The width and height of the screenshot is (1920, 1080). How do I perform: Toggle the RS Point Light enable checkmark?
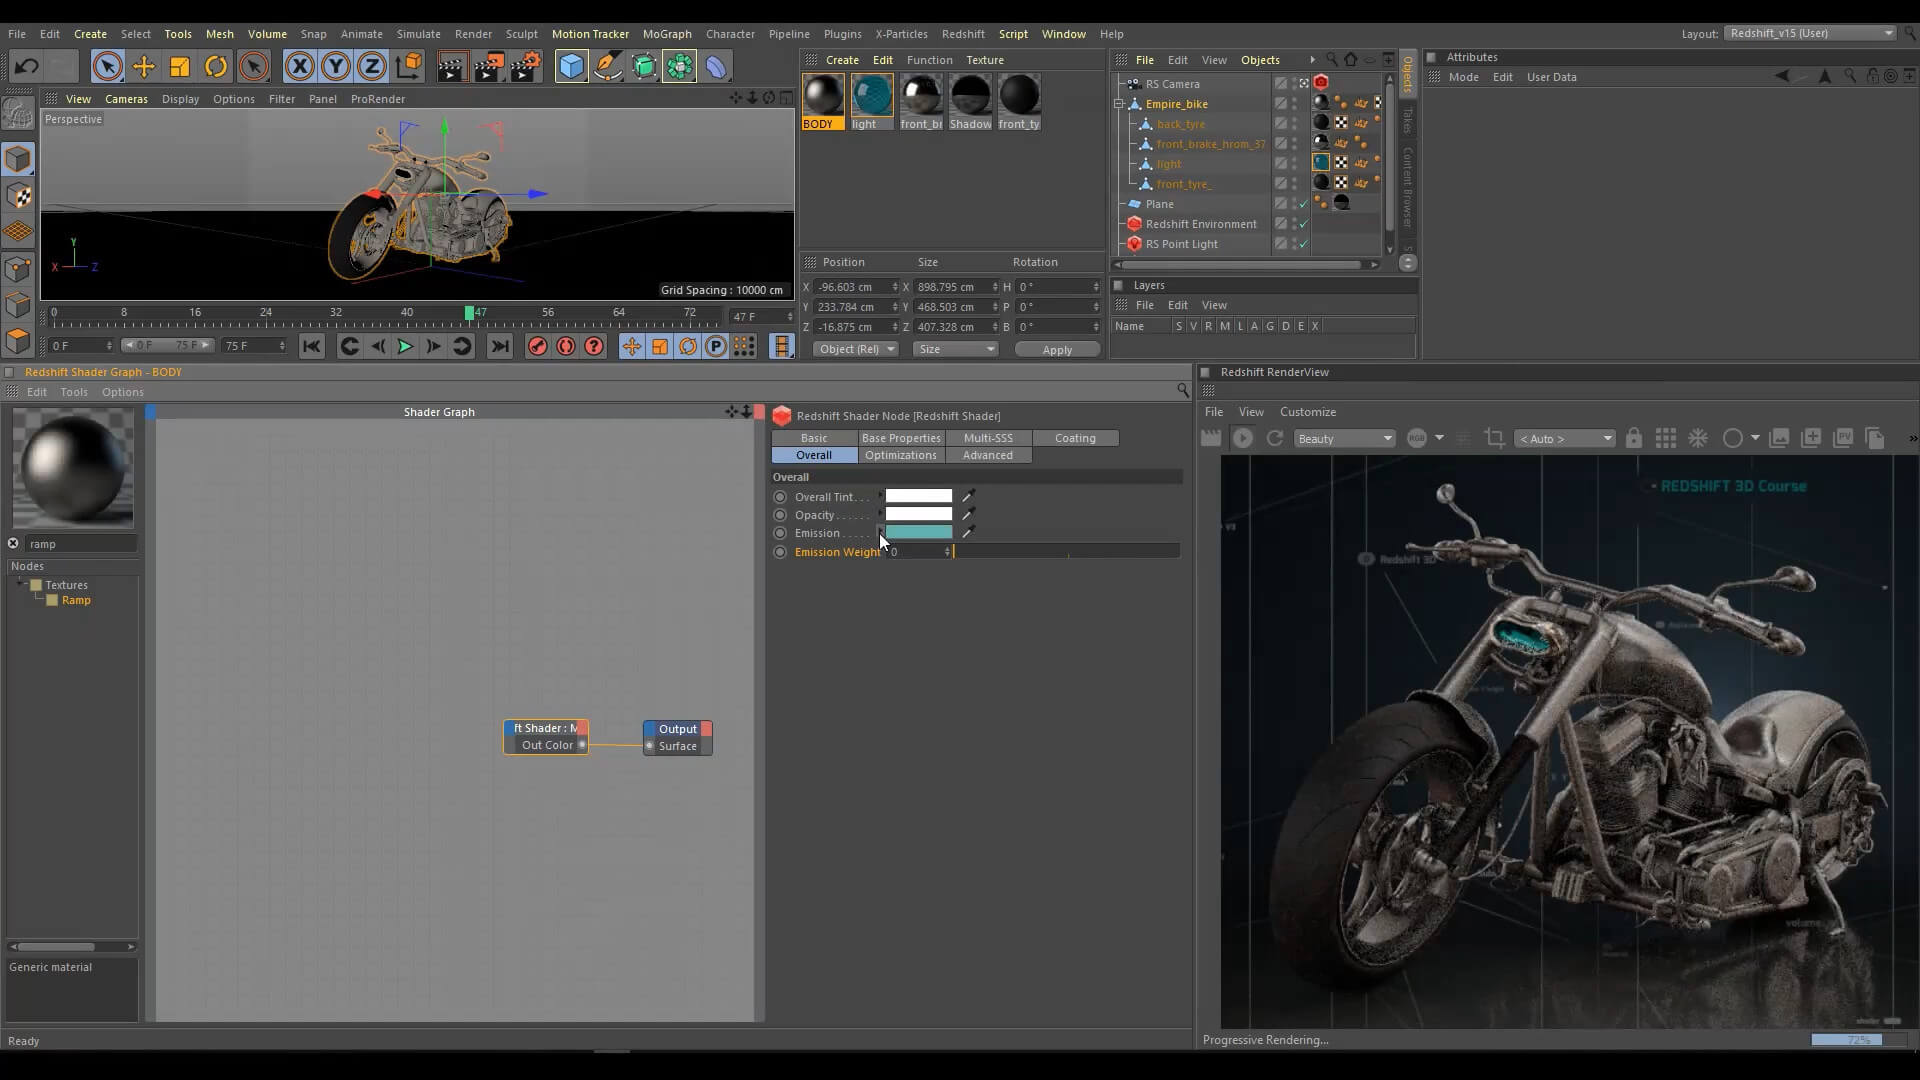click(x=1304, y=244)
